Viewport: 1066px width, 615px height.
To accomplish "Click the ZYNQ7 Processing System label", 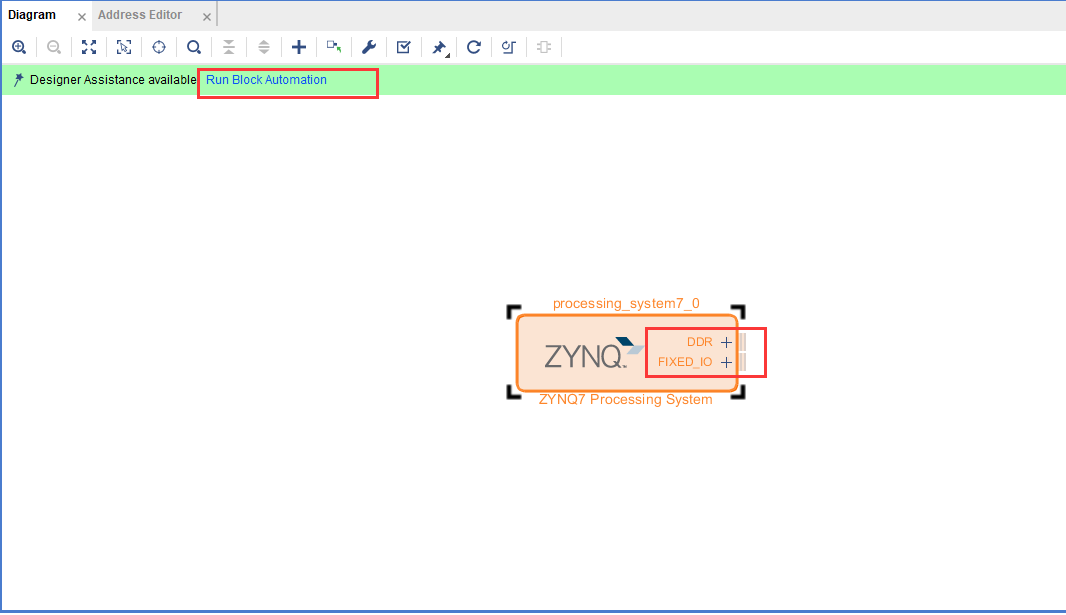I will click(625, 400).
